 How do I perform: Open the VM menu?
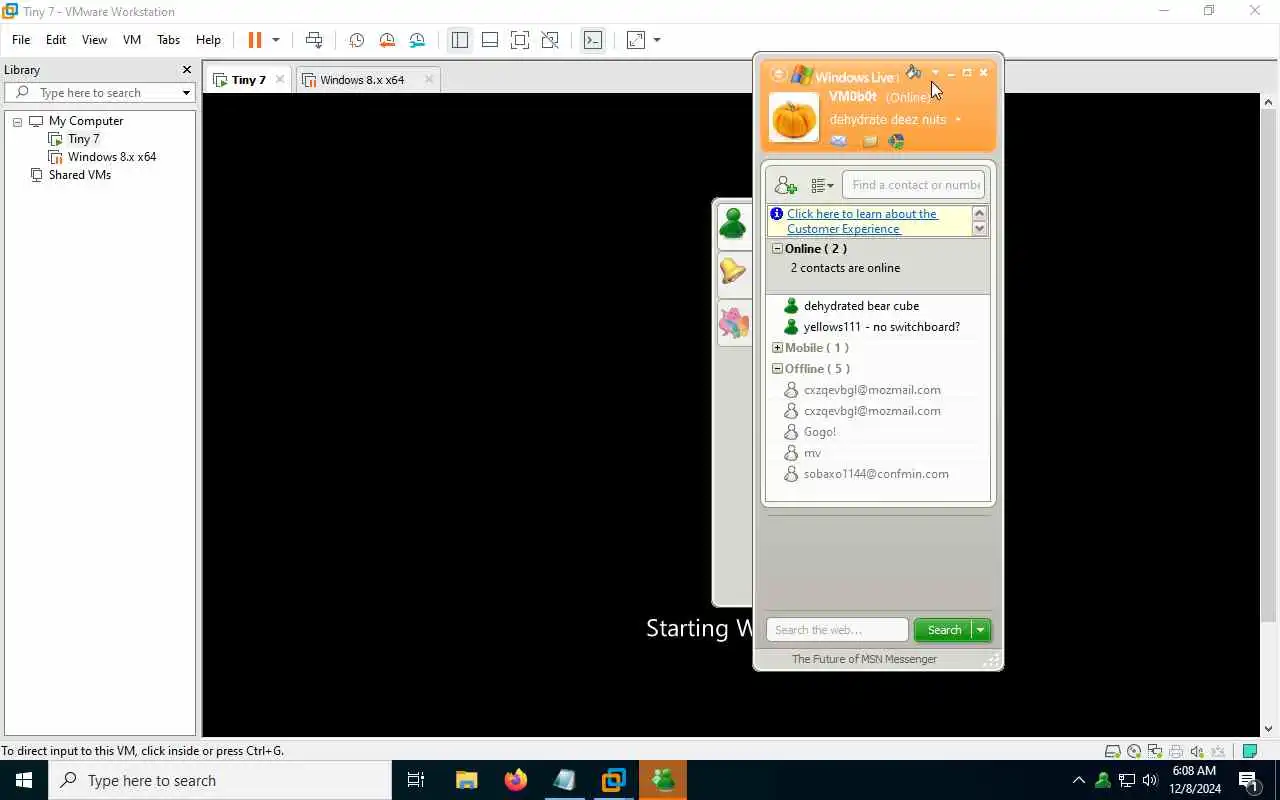(132, 40)
